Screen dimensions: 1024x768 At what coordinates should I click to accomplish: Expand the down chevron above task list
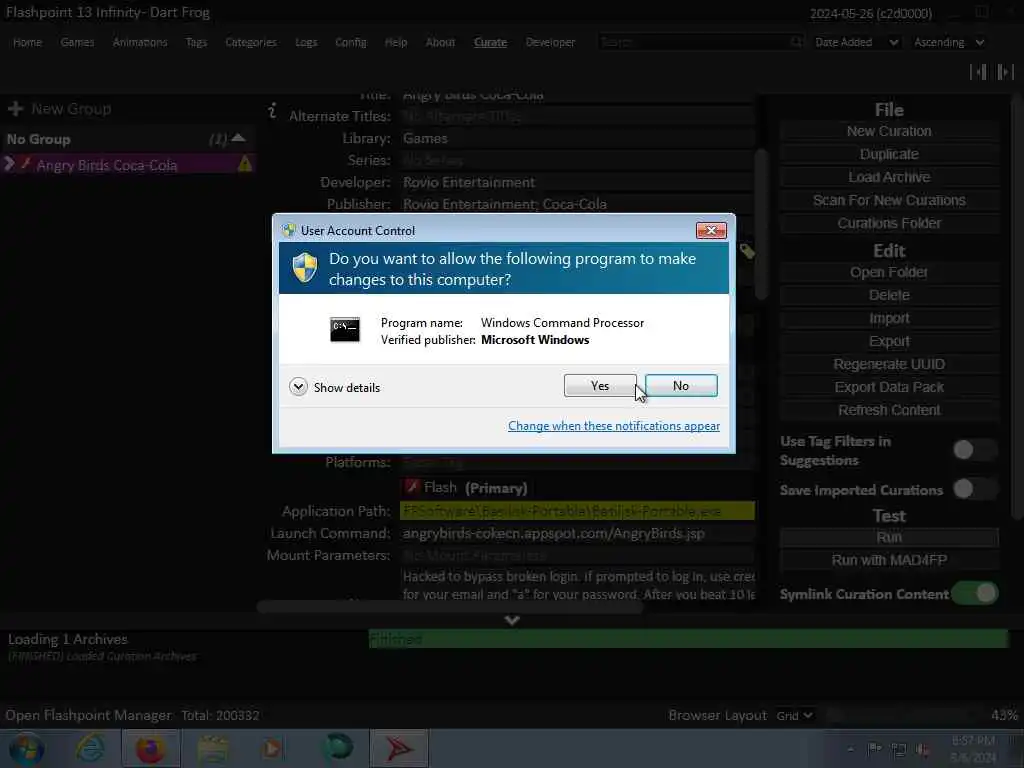(512, 620)
